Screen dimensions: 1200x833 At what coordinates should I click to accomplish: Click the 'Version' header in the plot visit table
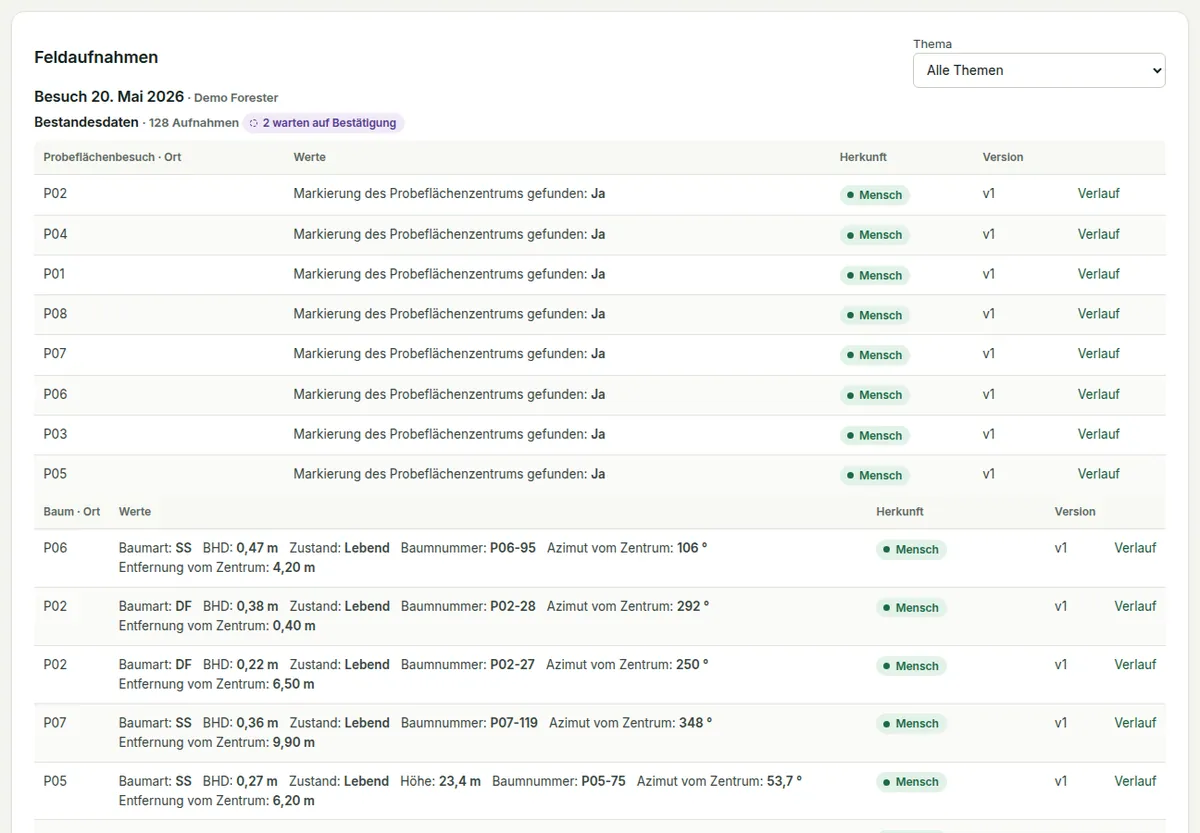pyautogui.click(x=1003, y=157)
